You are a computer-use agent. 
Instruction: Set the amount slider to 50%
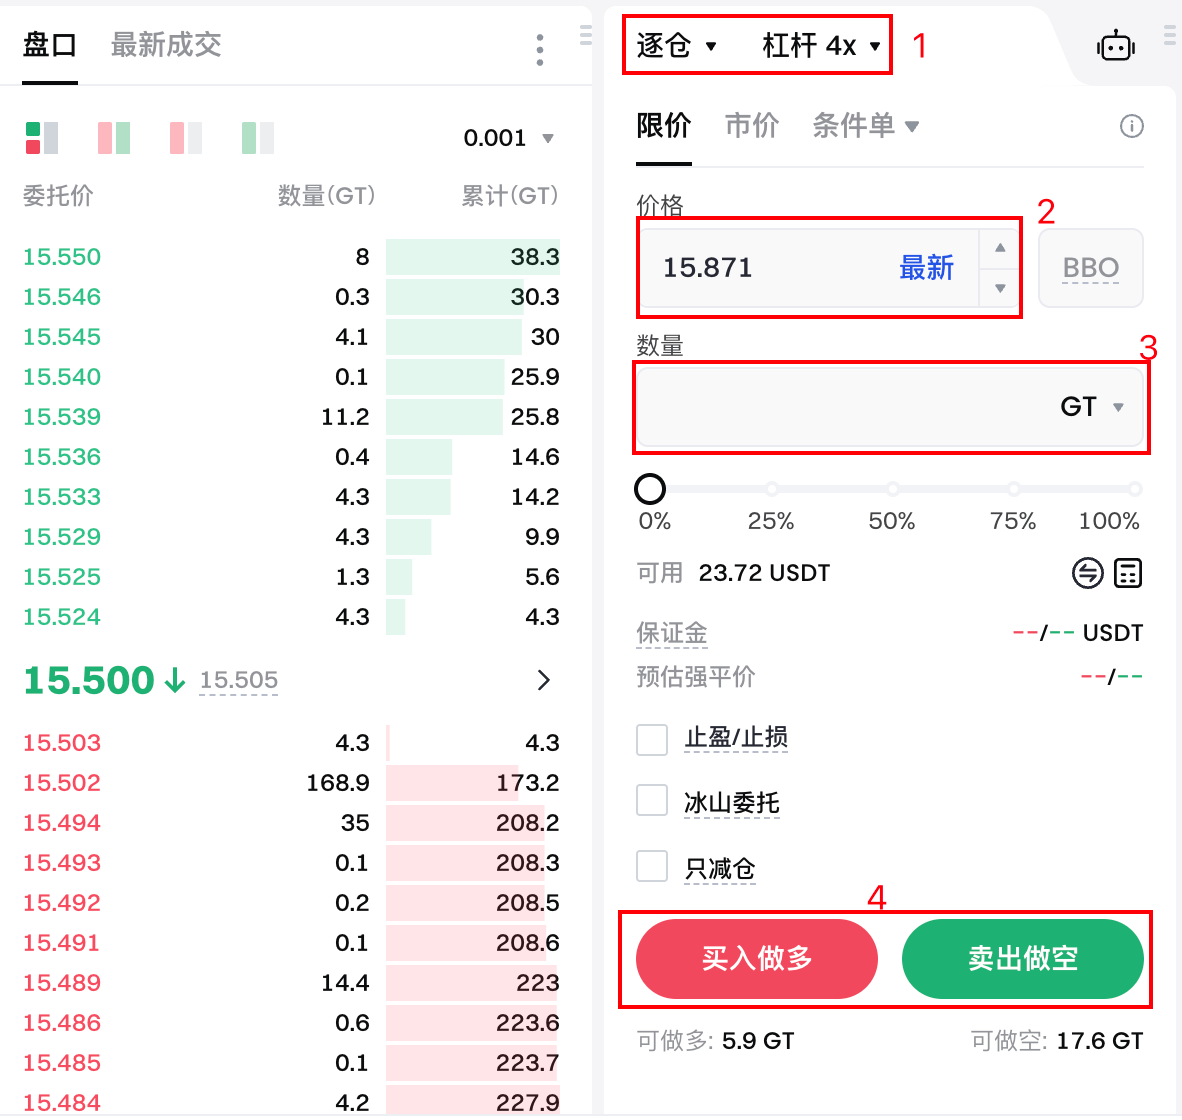tap(892, 489)
